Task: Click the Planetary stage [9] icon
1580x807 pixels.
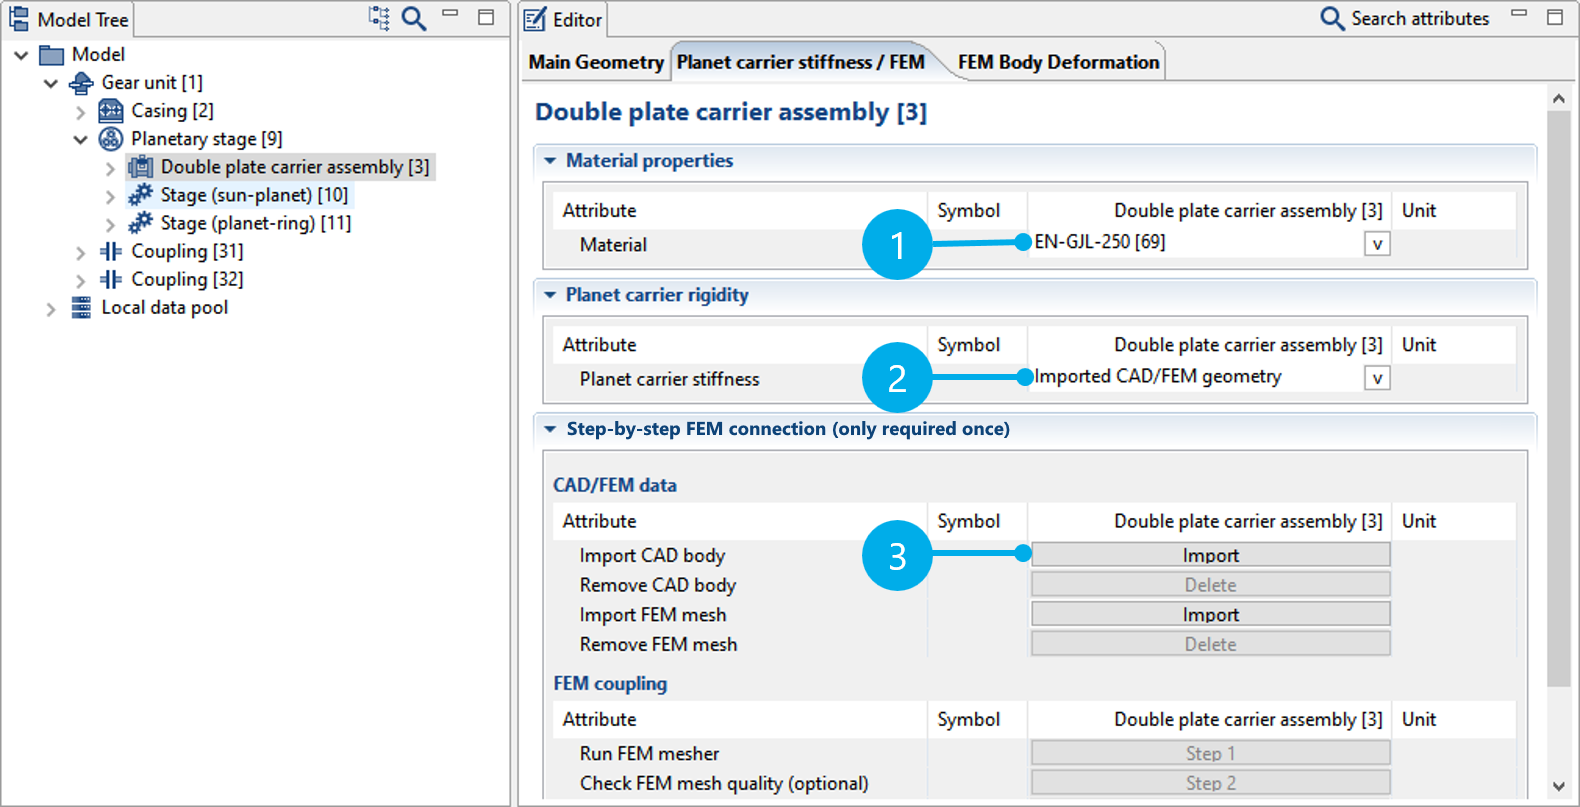Action: [111, 139]
